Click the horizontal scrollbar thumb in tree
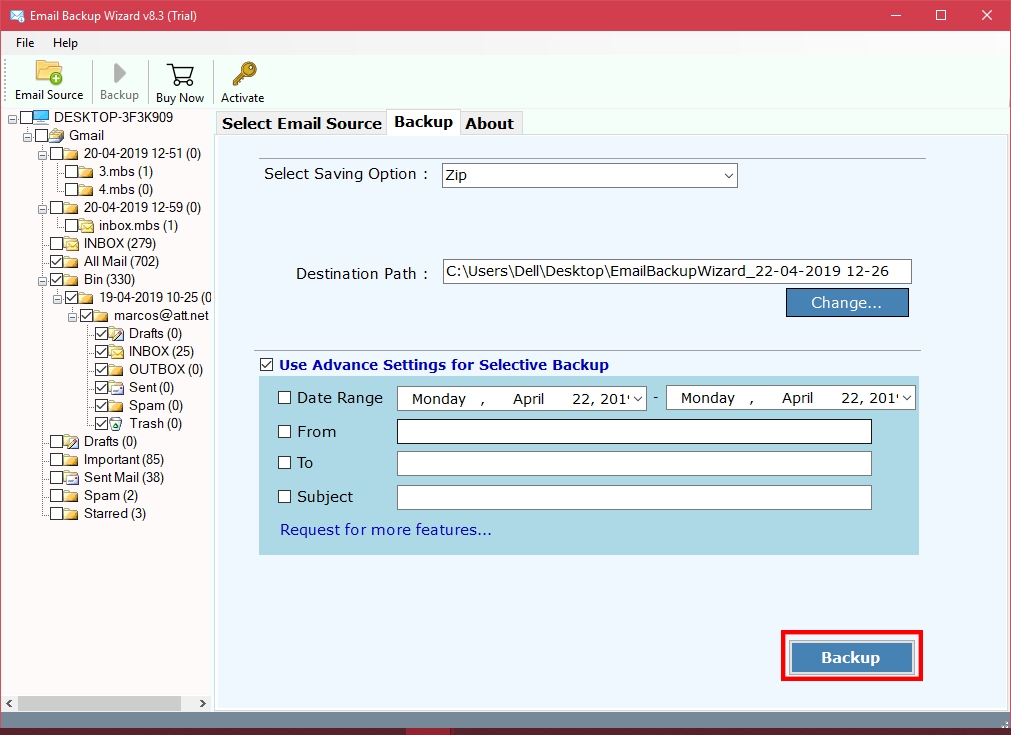Image resolution: width=1011 pixels, height=735 pixels. (99, 703)
